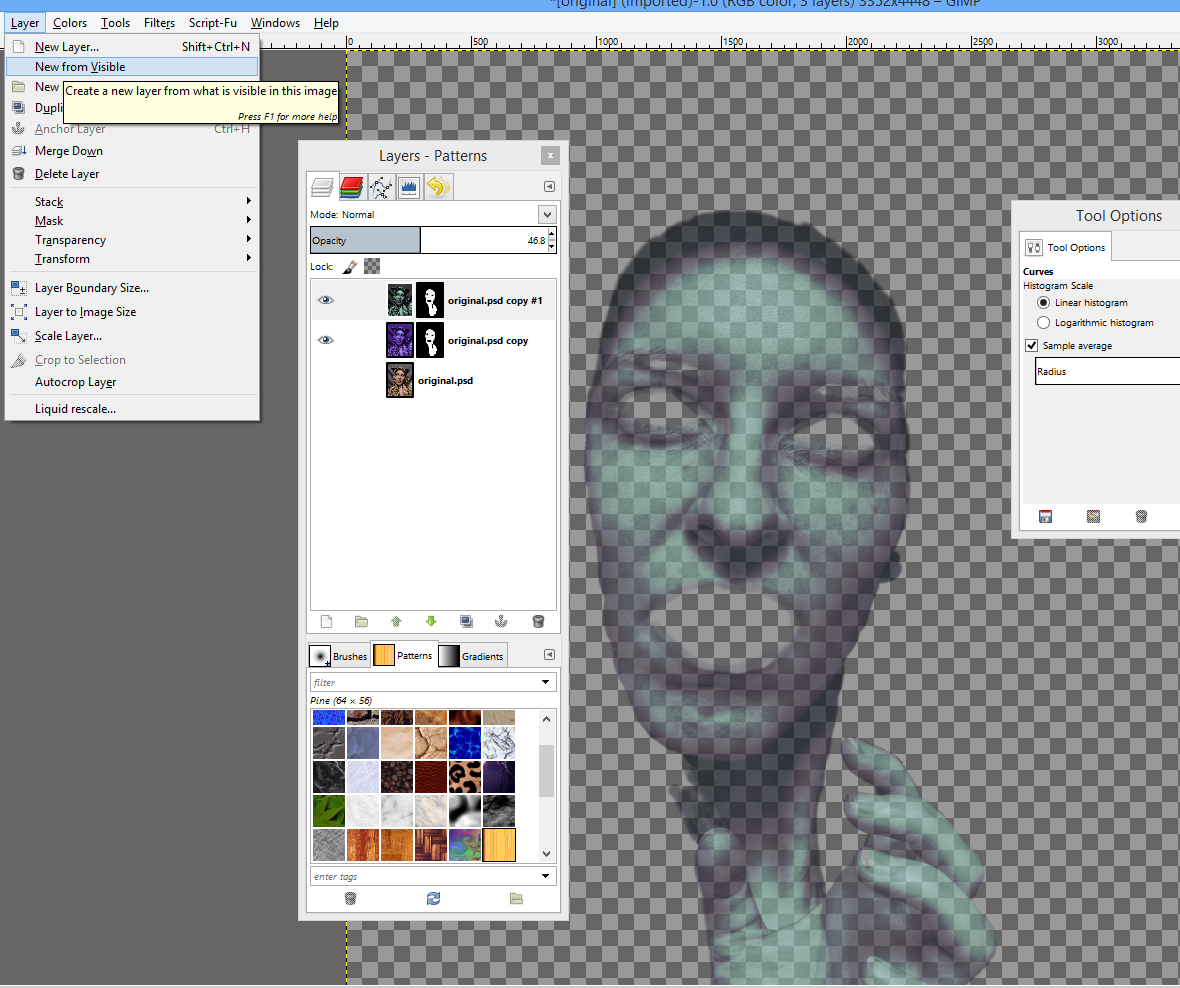The height and width of the screenshot is (988, 1180).
Task: Raise the layer with green up arrow
Action: coord(395,621)
